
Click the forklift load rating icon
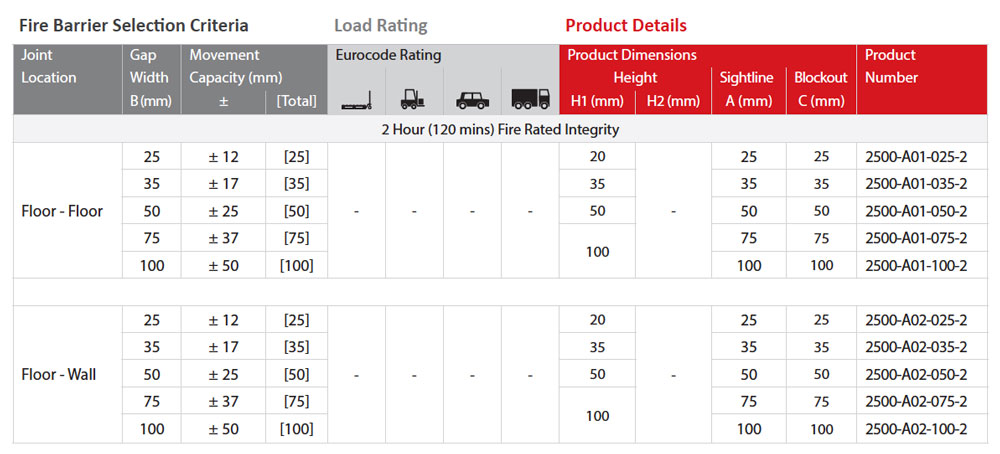[x=413, y=99]
